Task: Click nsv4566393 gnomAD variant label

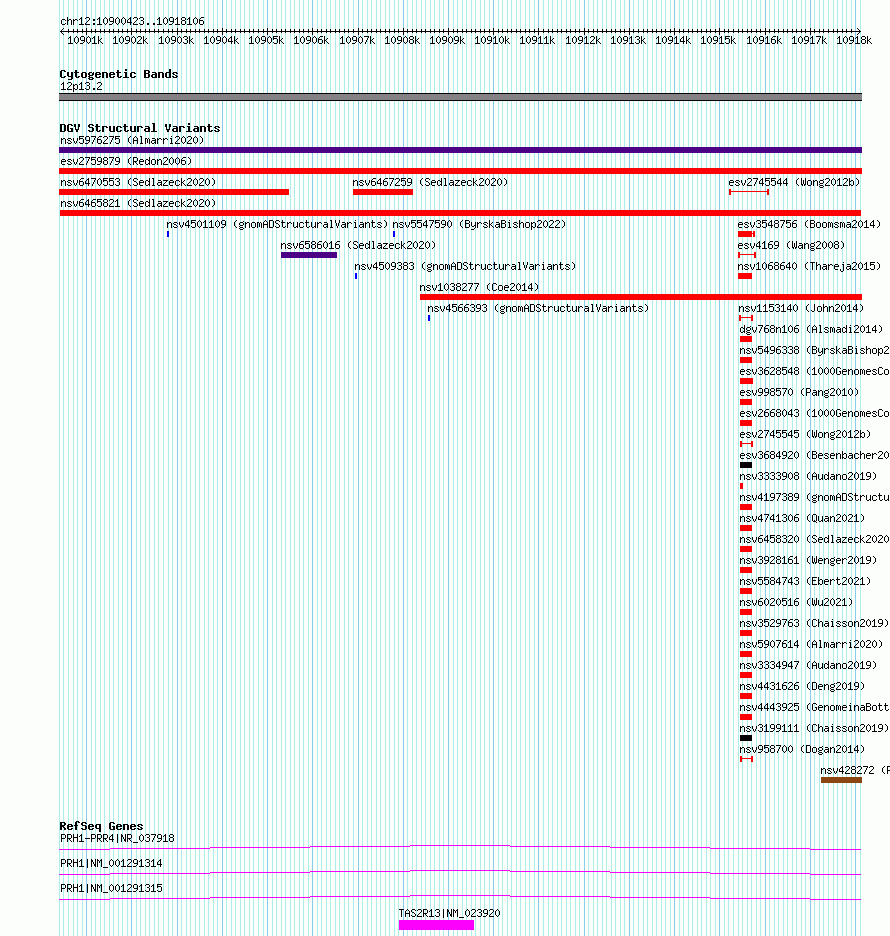Action: point(538,308)
